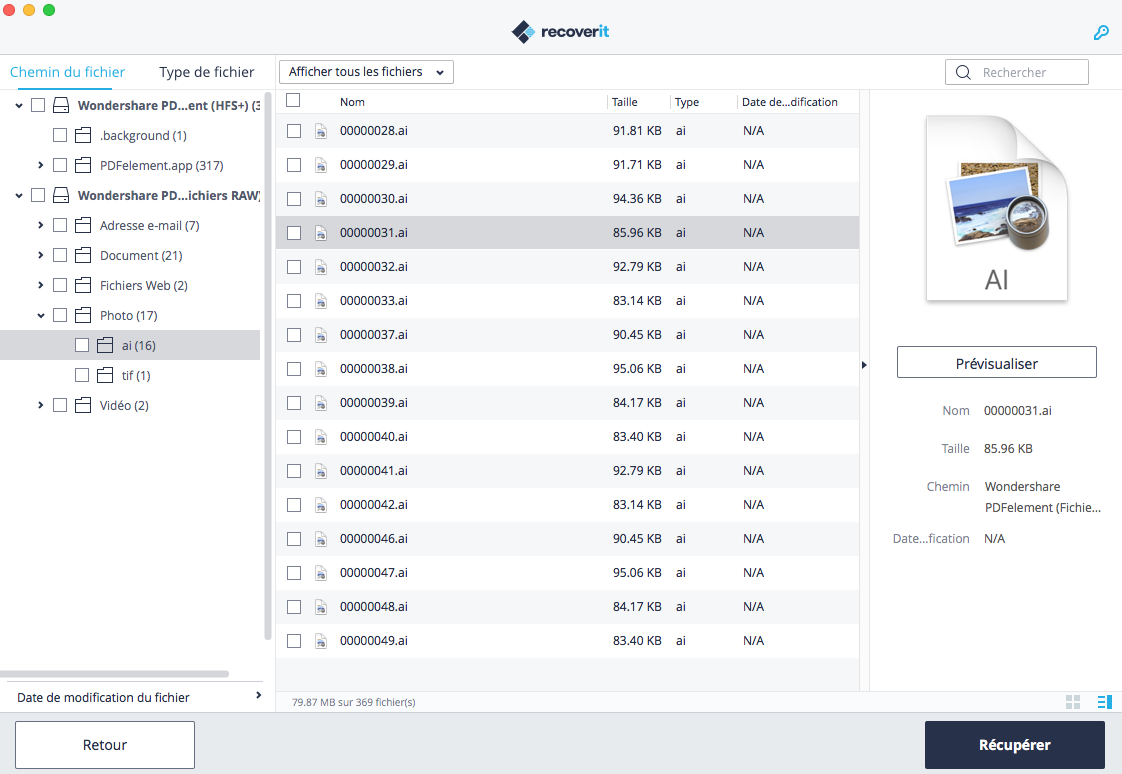Click the tif folder icon
Image resolution: width=1122 pixels, height=774 pixels.
tap(105, 376)
